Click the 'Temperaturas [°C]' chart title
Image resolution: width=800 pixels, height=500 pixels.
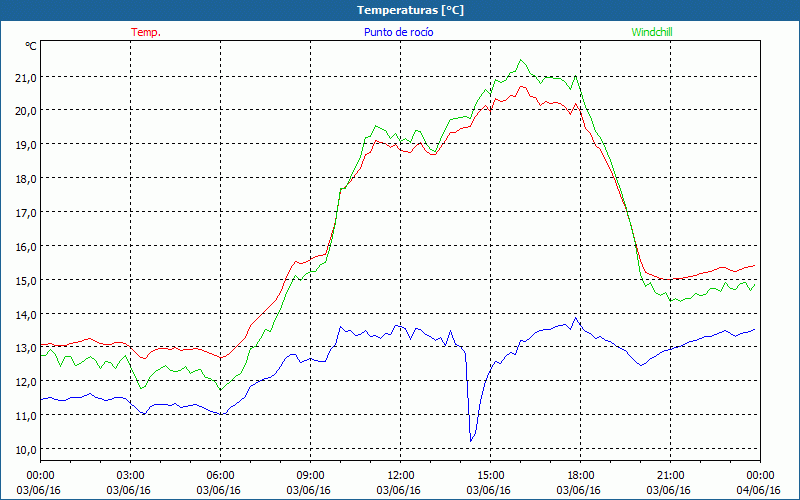[x=410, y=10]
